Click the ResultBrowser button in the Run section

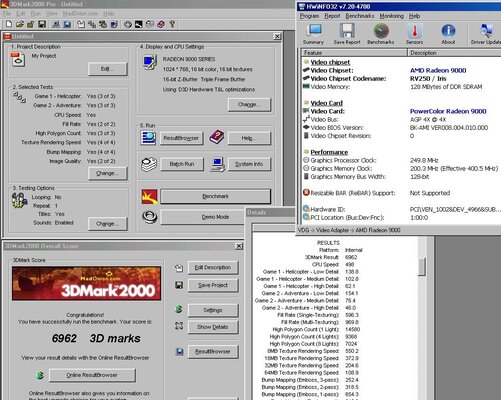click(182, 138)
